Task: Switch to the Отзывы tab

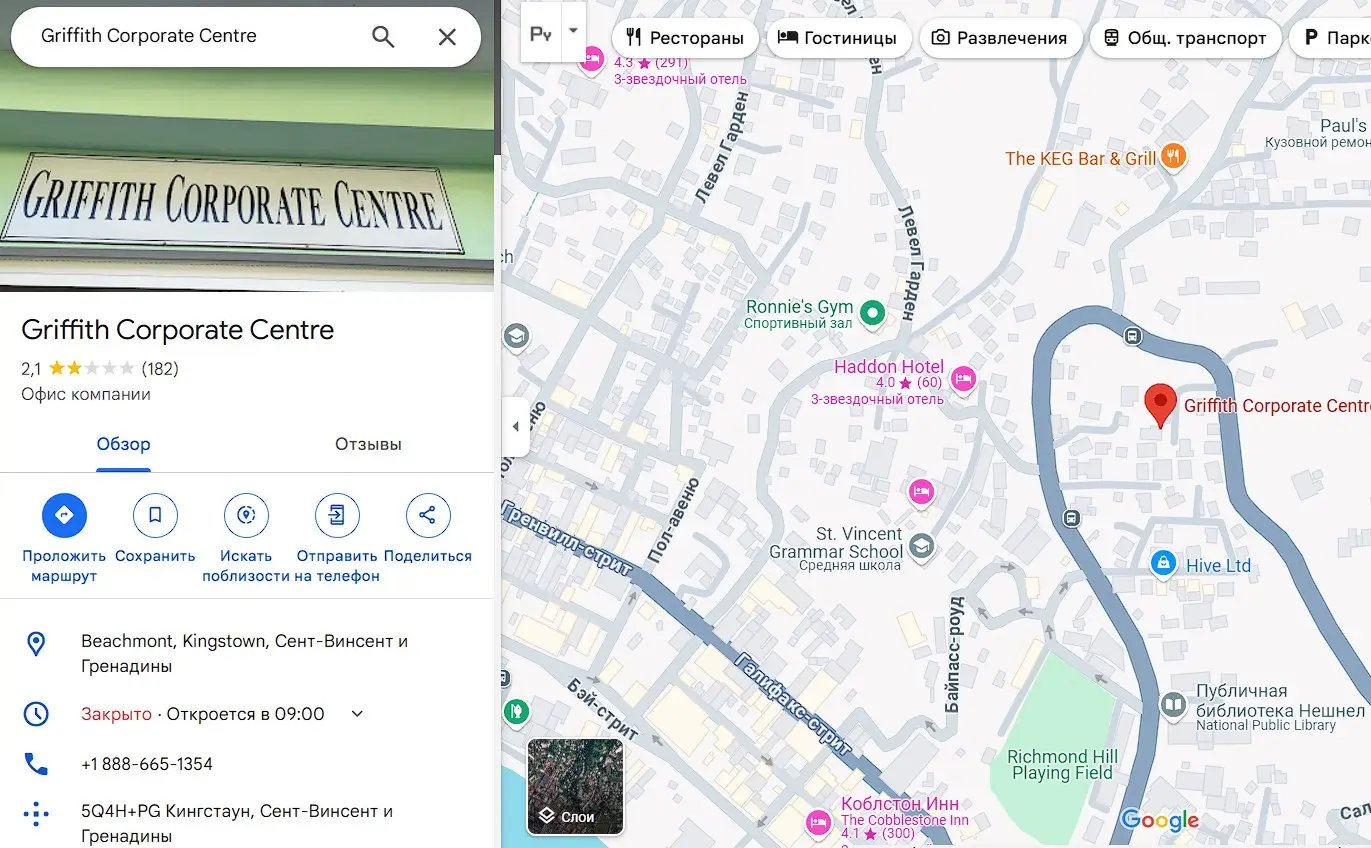Action: click(368, 444)
